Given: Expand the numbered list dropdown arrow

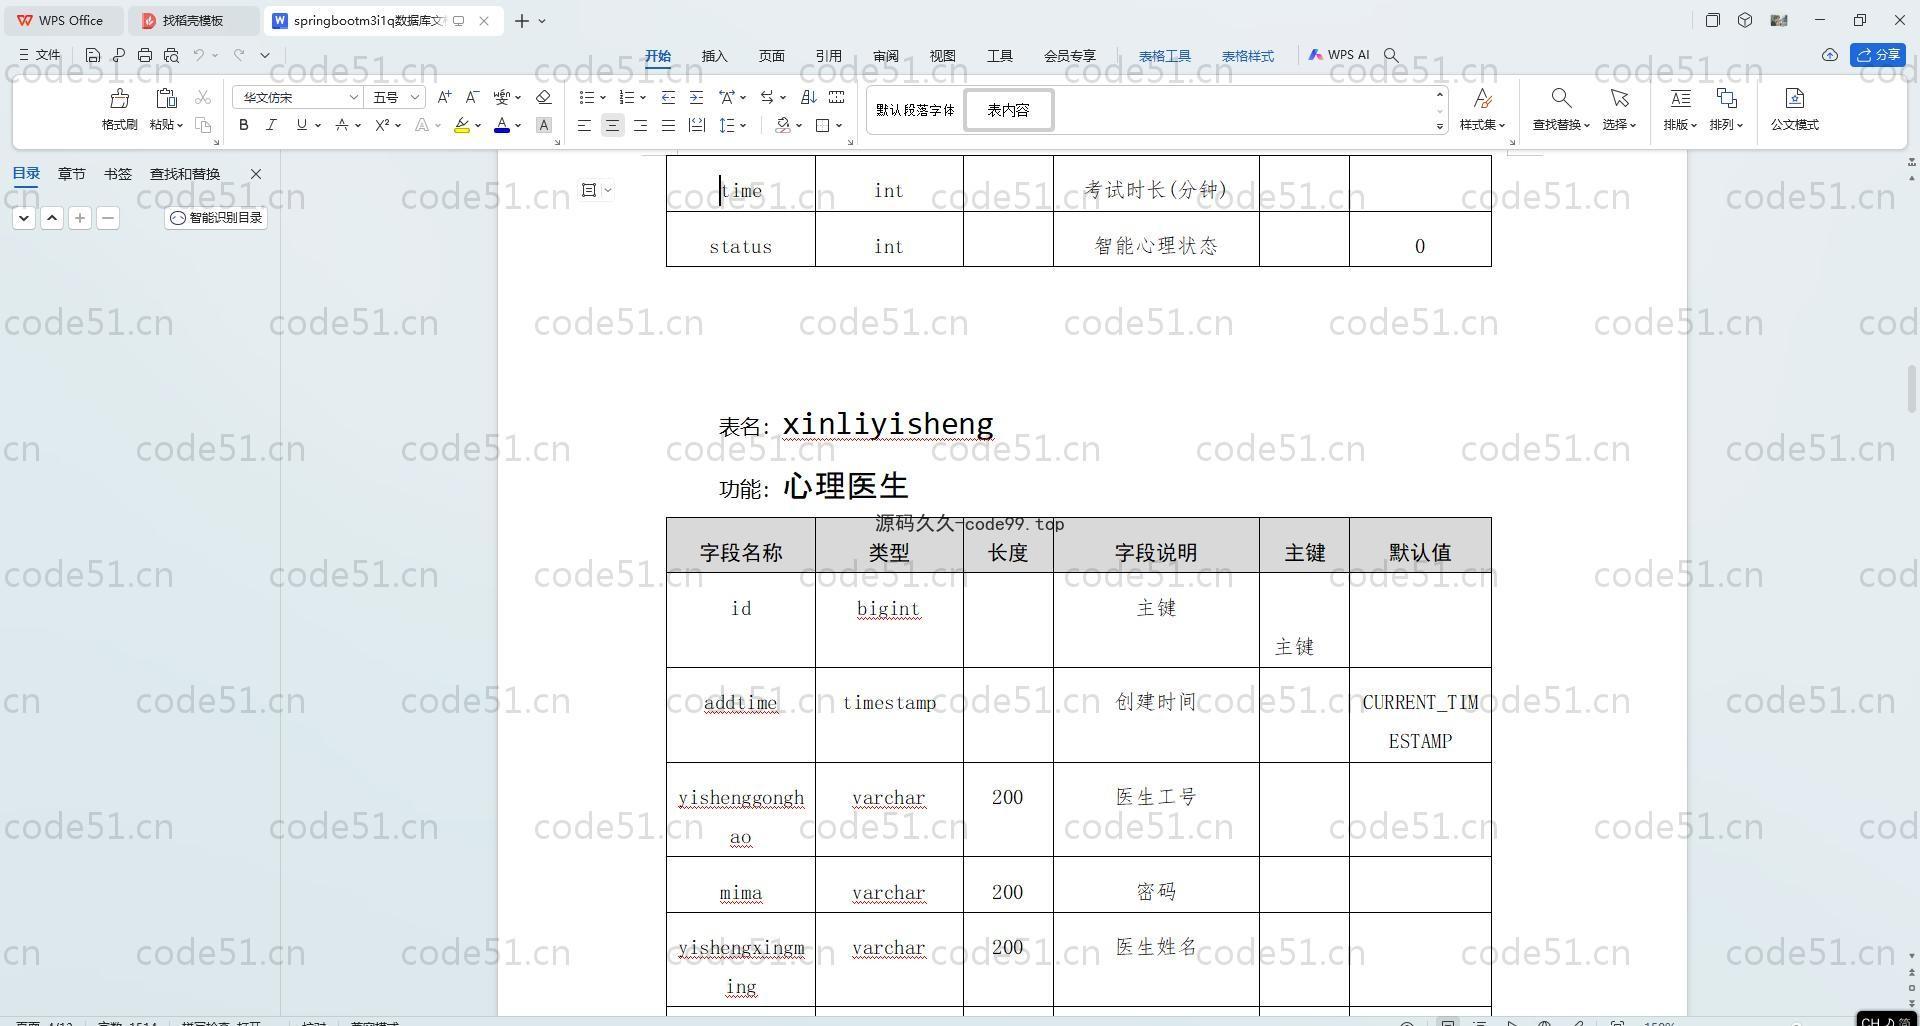Looking at the screenshot, I should coord(642,98).
